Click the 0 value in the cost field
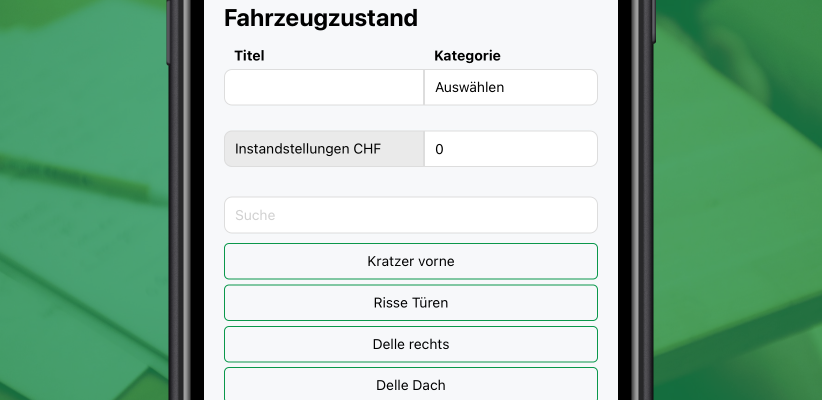822x400 pixels. (x=440, y=149)
